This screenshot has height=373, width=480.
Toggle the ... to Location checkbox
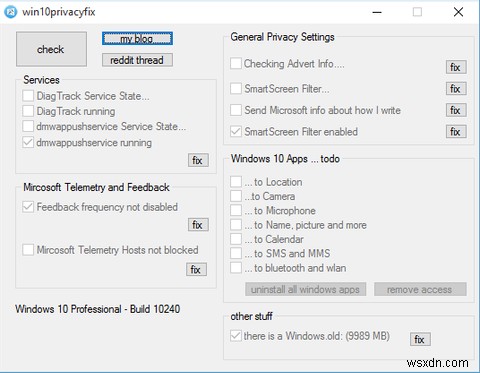[x=236, y=182]
